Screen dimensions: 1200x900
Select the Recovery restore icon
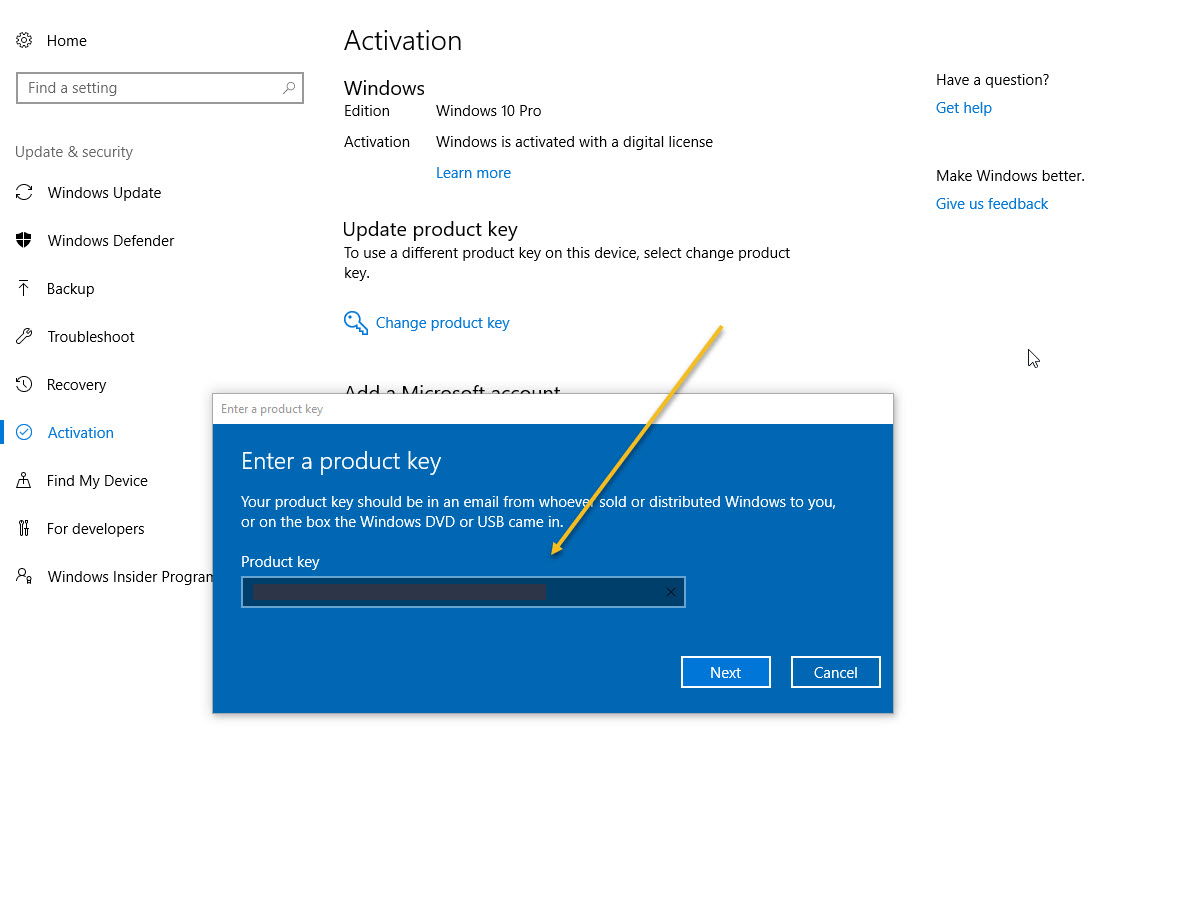click(24, 384)
